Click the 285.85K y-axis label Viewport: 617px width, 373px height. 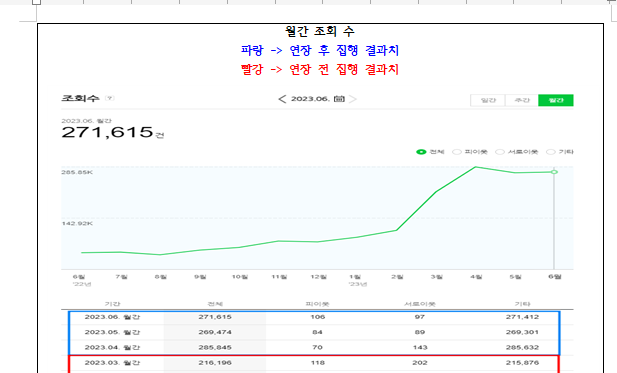tap(77, 172)
